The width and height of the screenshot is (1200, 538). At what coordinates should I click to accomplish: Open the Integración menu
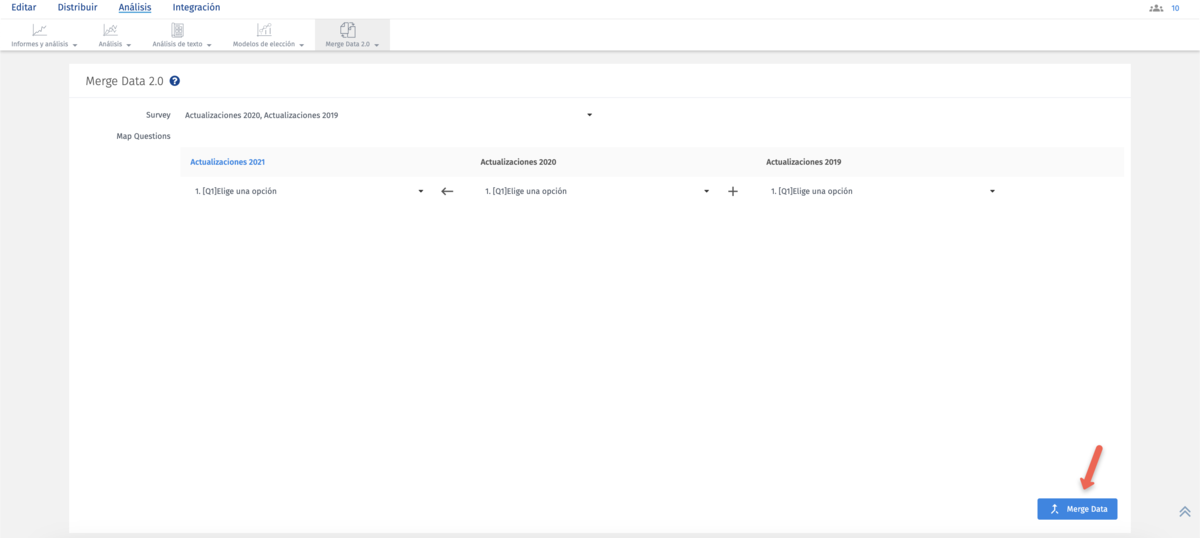(196, 7)
